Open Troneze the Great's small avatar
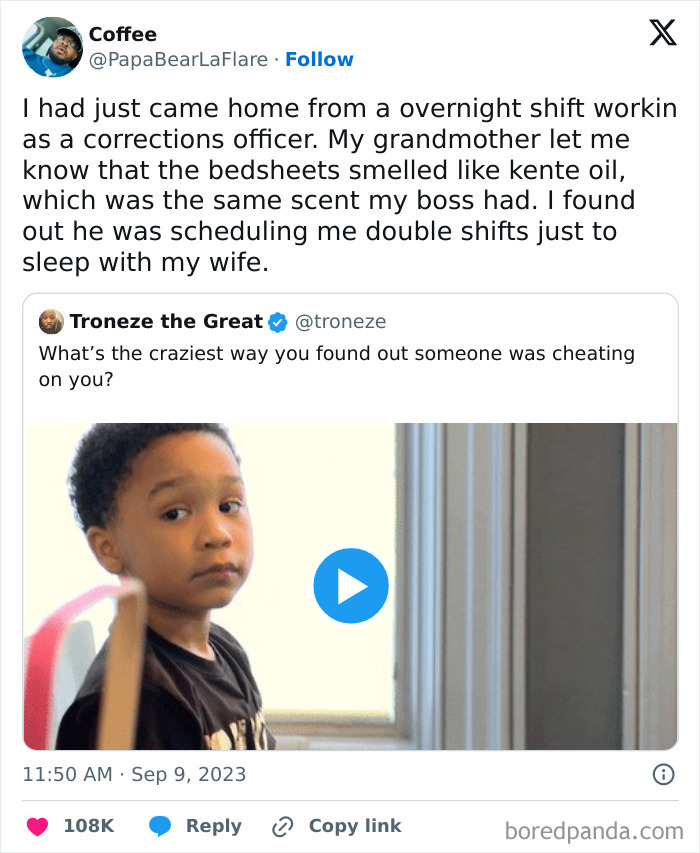 51,322
